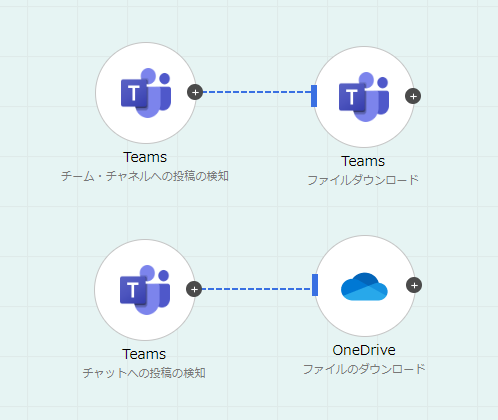Click plus button on the OneDrive node

(414, 285)
